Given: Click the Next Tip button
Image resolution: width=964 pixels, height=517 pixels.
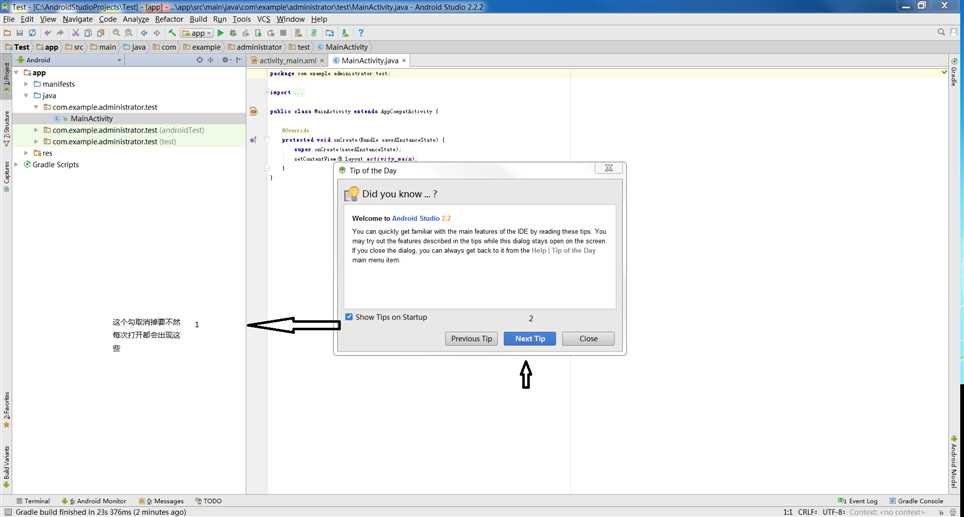Looking at the screenshot, I should (530, 339).
